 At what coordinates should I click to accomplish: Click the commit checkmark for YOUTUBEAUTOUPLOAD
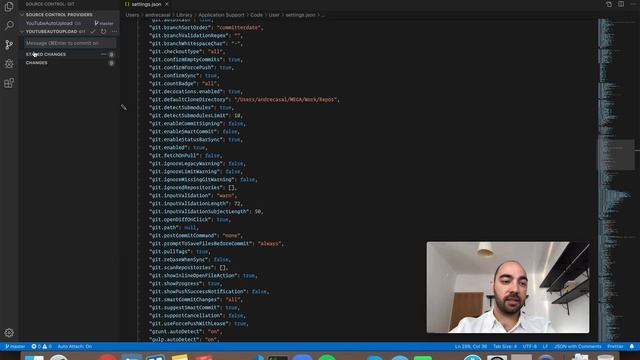[x=93, y=31]
